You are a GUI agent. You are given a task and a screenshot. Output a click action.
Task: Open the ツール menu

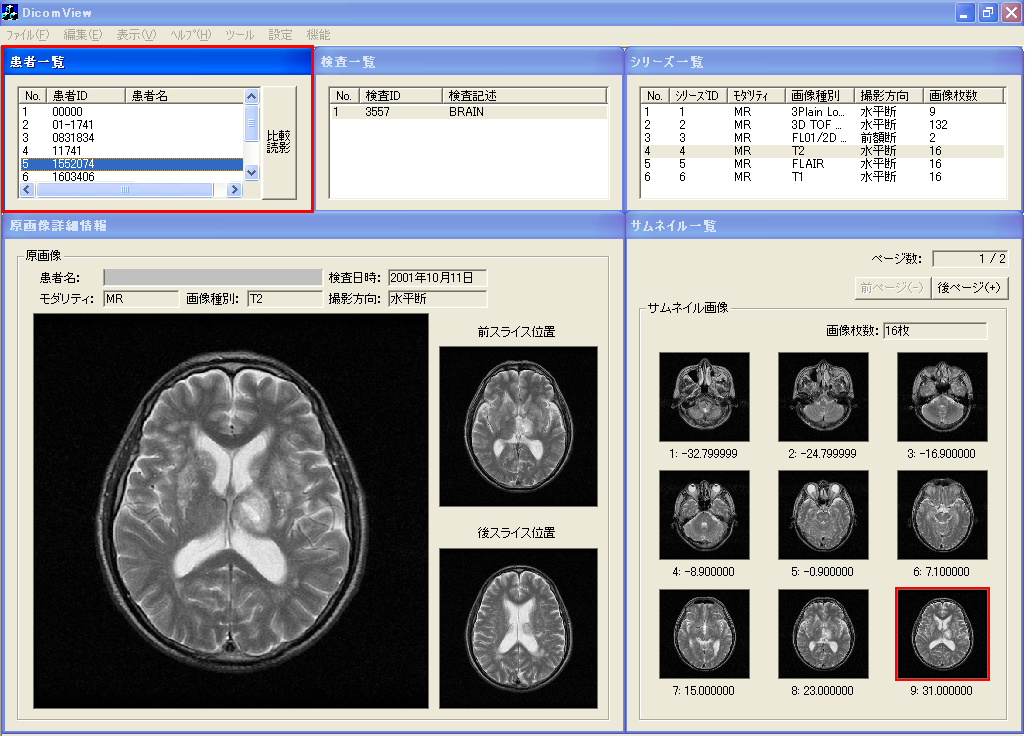pos(239,34)
